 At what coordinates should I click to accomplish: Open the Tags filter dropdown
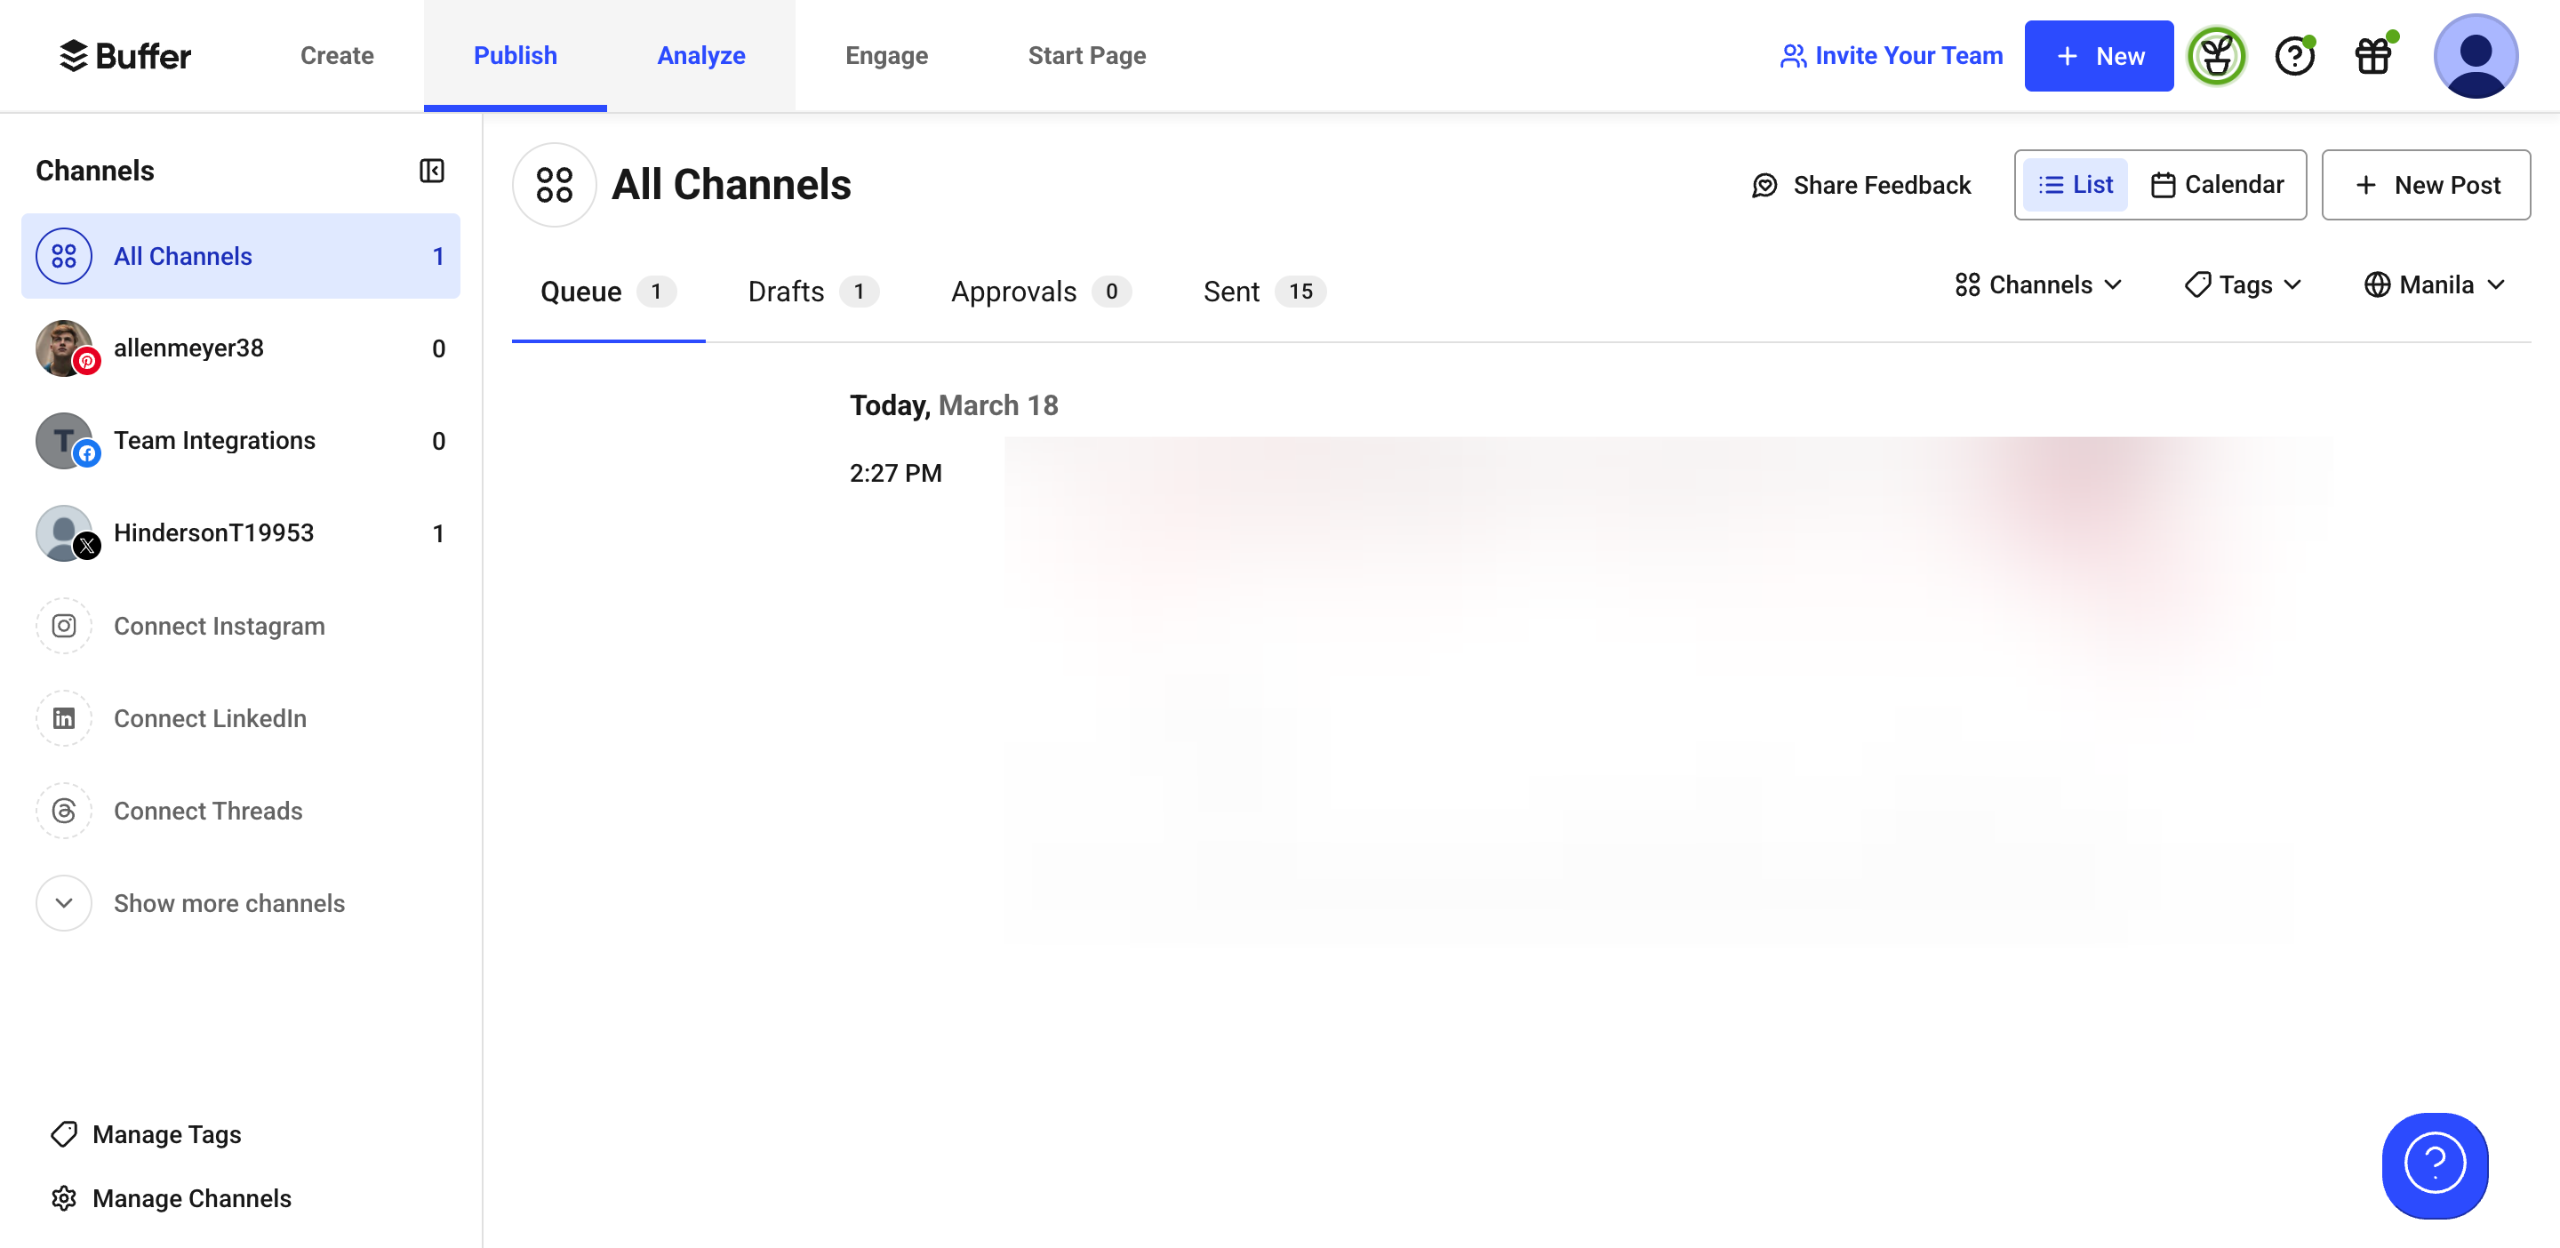point(2244,285)
